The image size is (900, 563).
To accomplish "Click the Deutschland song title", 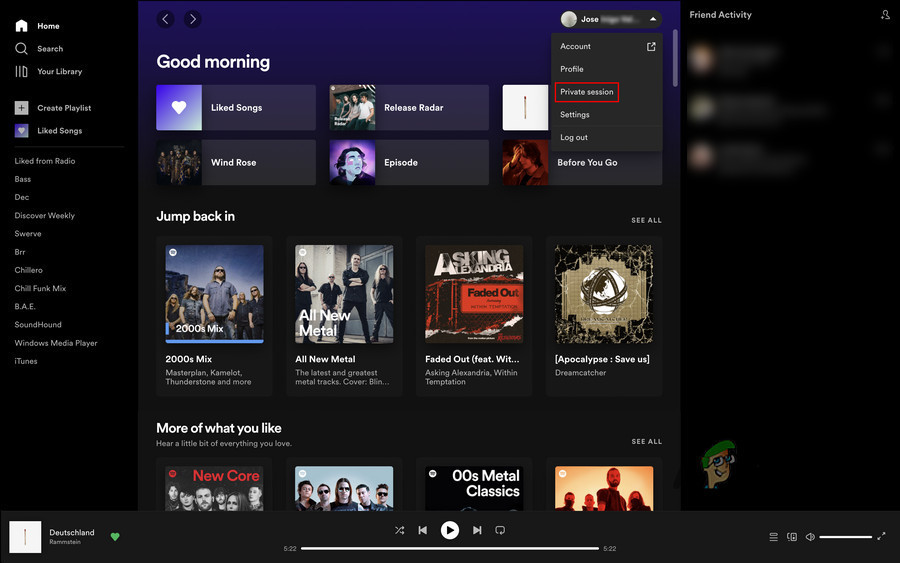I will 72,533.
